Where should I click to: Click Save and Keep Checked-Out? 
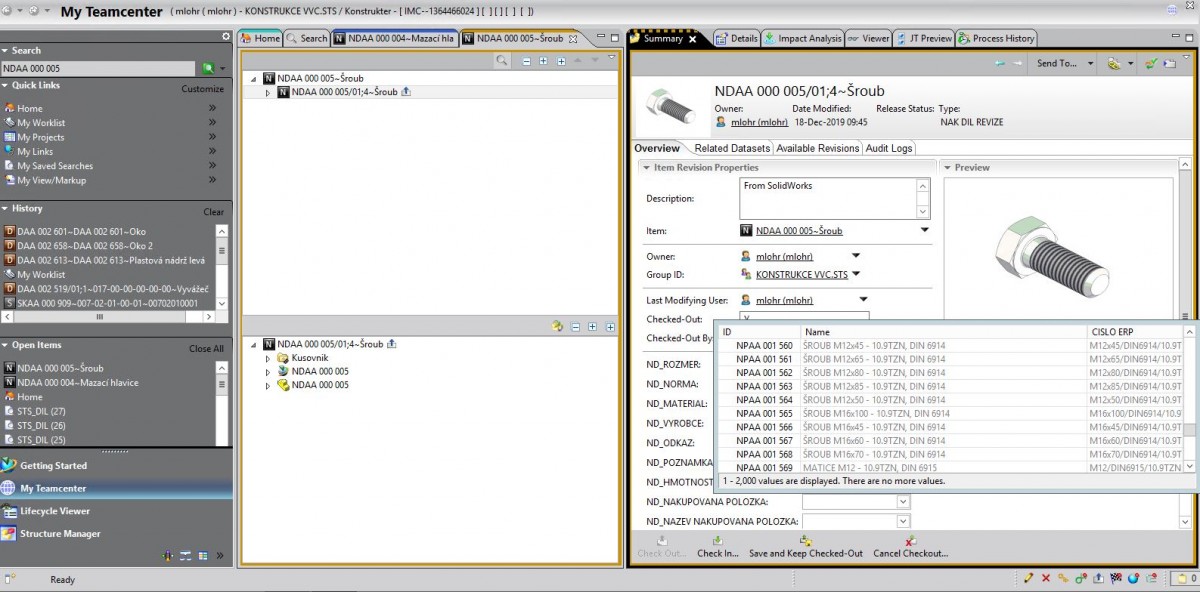click(x=806, y=546)
